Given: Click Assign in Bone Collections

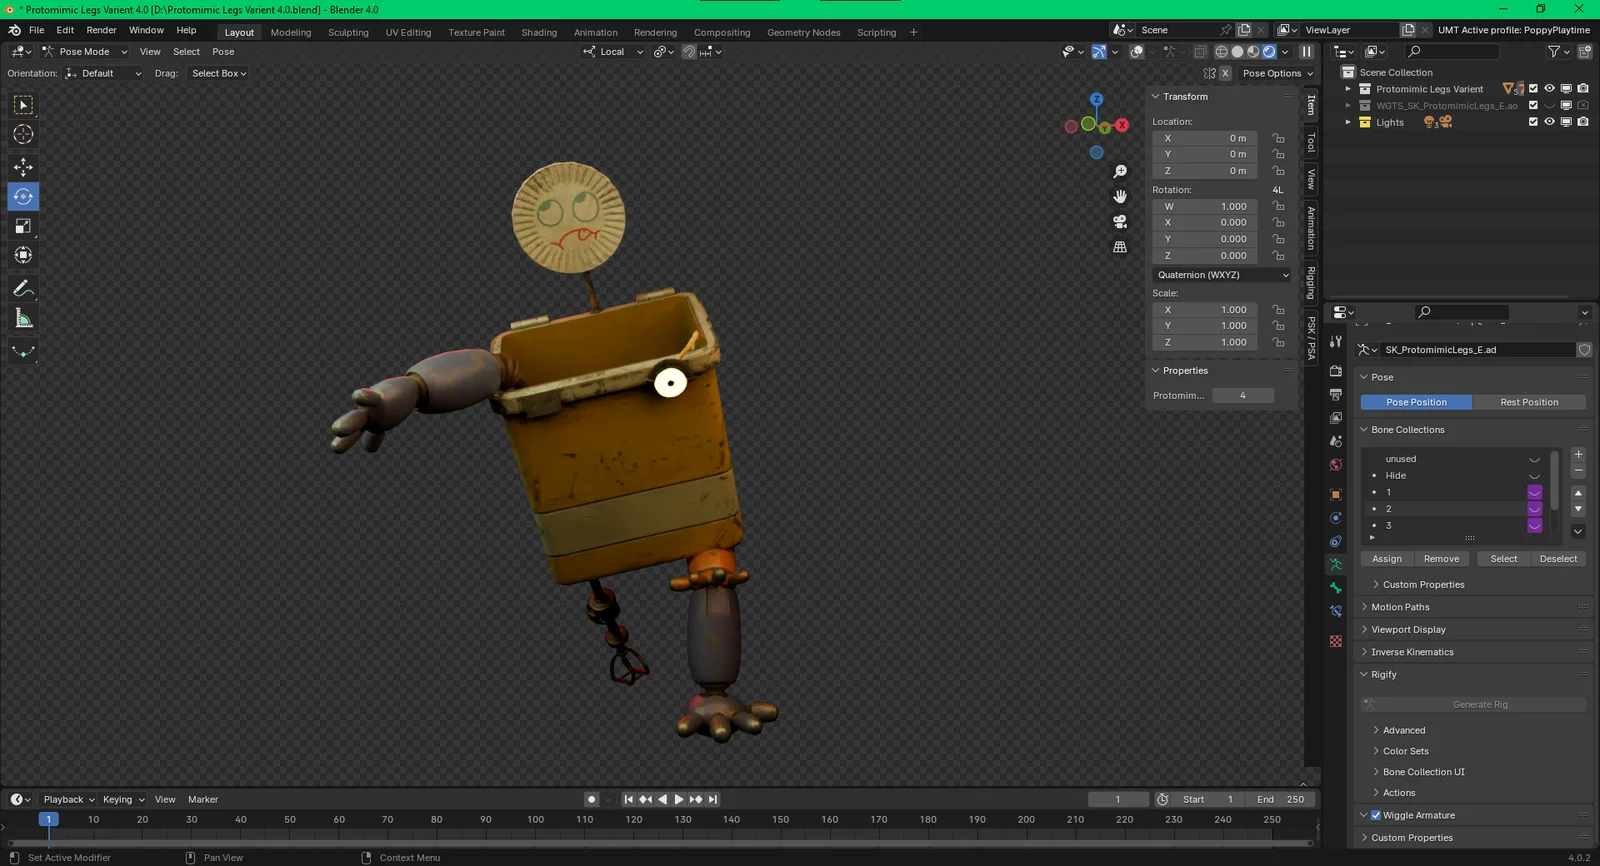Looking at the screenshot, I should (x=1387, y=559).
